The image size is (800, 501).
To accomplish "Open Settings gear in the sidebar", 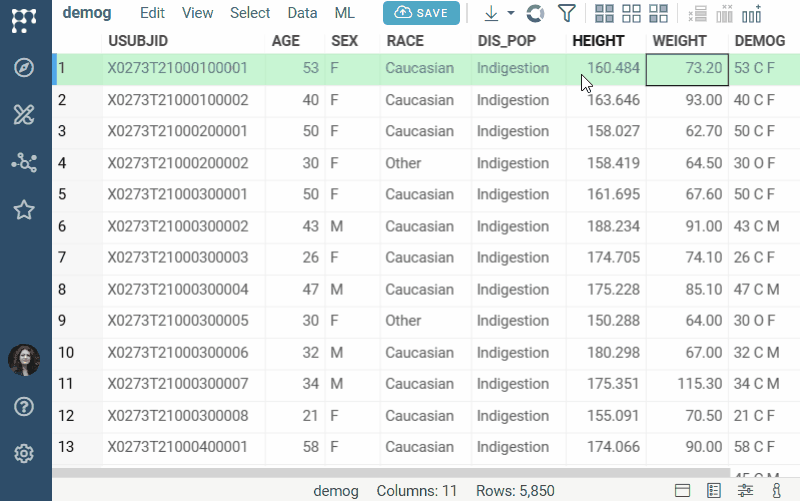I will pyautogui.click(x=25, y=454).
